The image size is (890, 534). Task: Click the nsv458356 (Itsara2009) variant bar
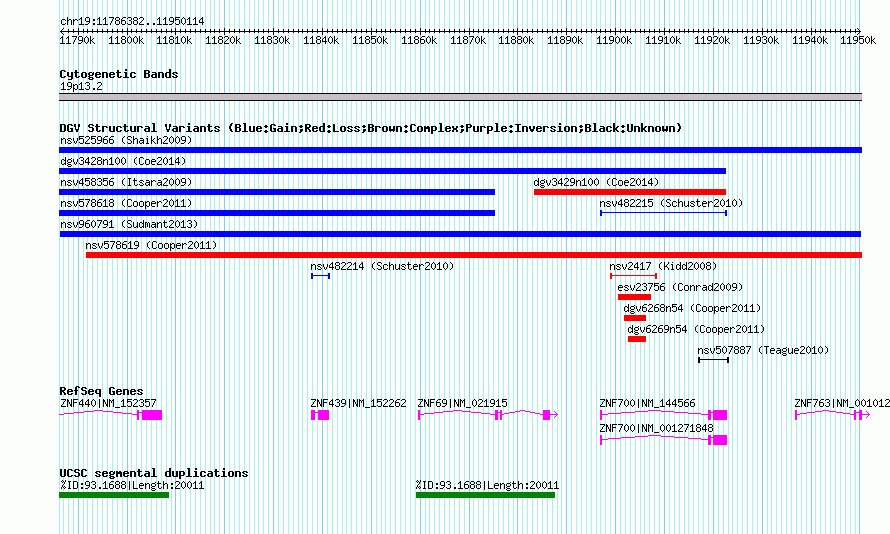pyautogui.click(x=277, y=192)
